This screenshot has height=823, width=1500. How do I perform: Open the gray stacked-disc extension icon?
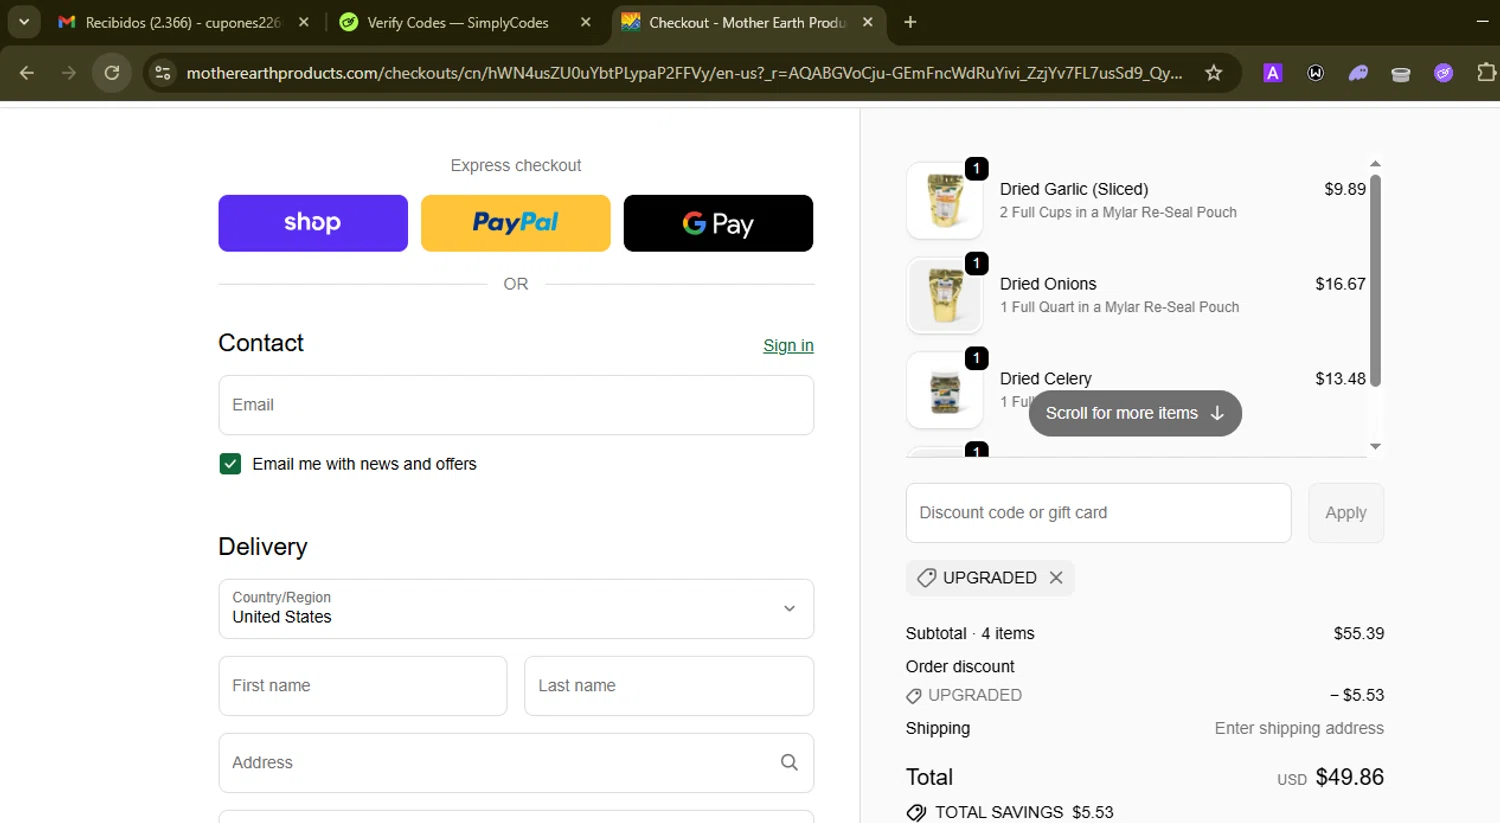(1401, 73)
